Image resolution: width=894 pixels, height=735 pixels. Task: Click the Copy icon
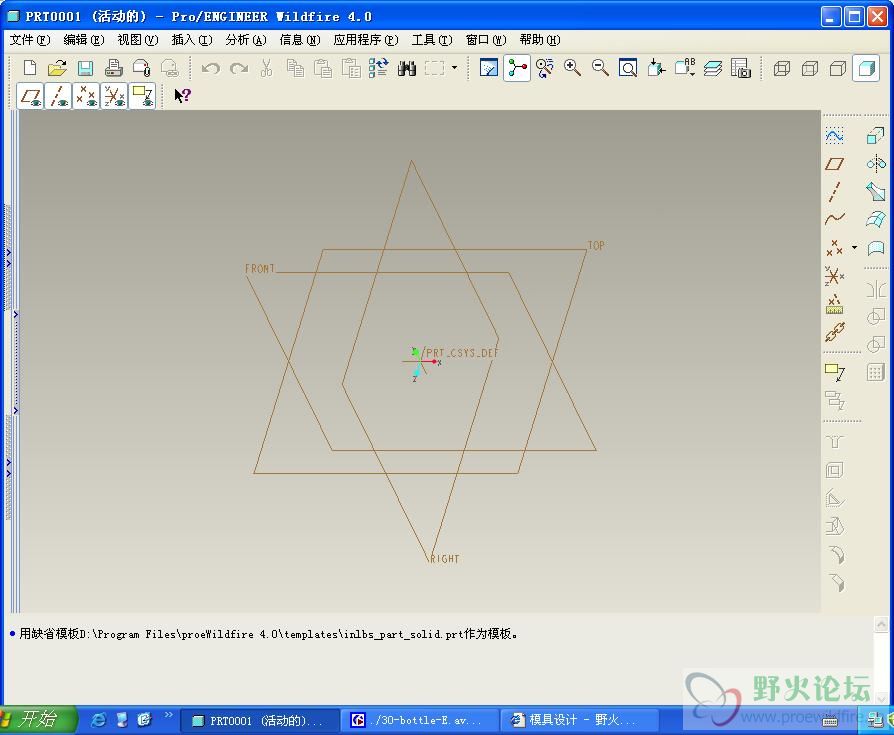[x=295, y=68]
